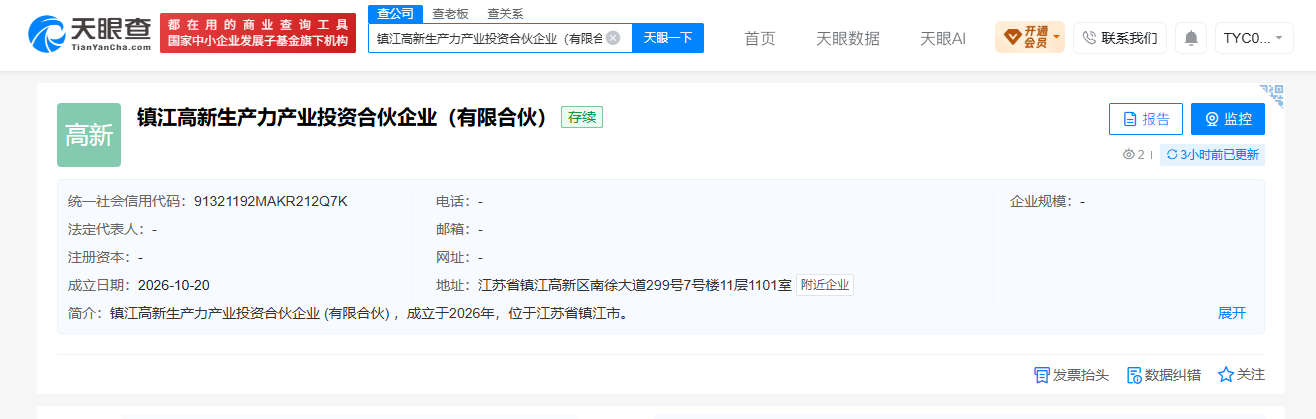
Task: Click the company address text
Action: tap(634, 285)
